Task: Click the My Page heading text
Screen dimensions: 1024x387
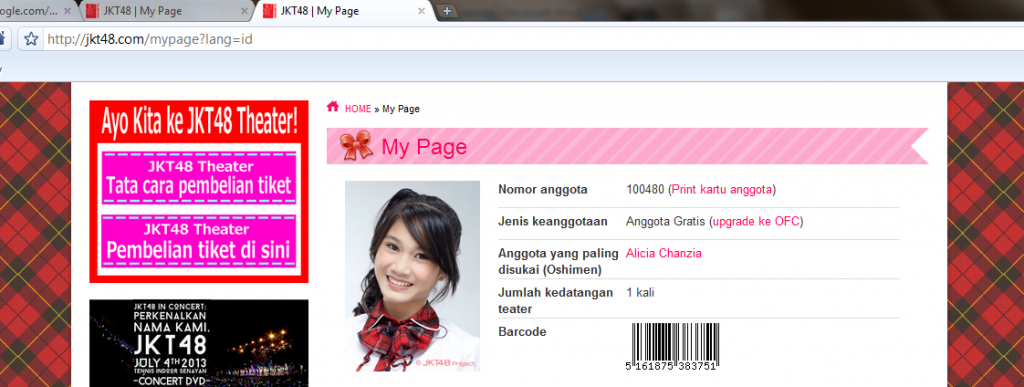Action: (424, 147)
